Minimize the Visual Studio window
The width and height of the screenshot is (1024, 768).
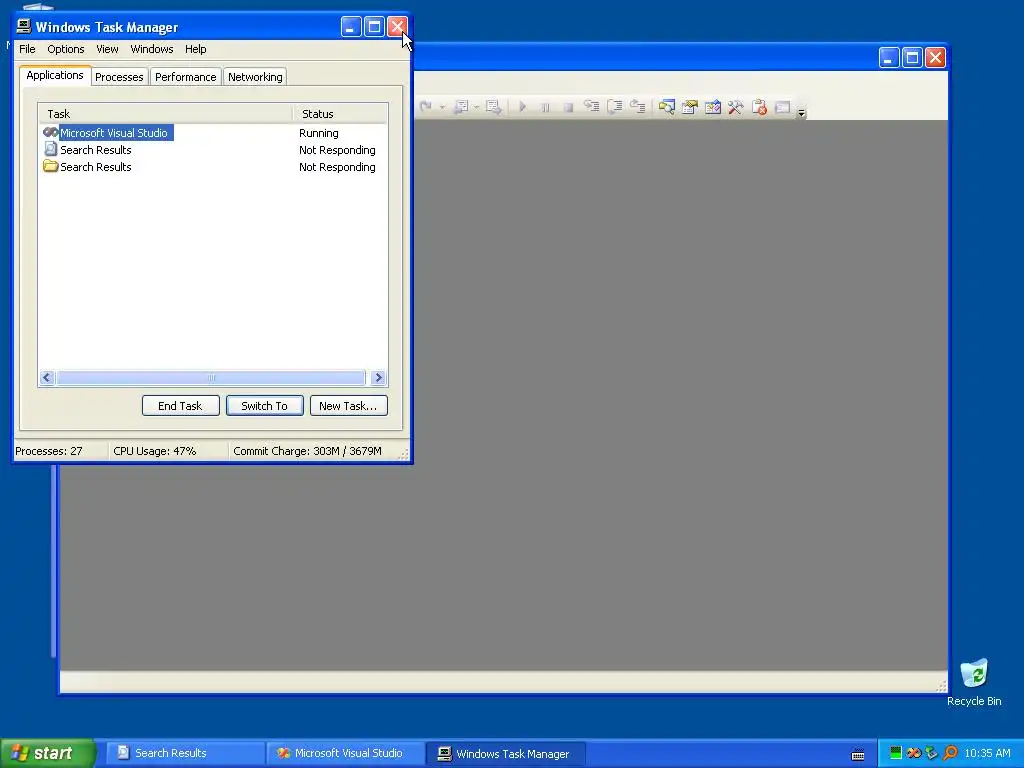pos(889,57)
